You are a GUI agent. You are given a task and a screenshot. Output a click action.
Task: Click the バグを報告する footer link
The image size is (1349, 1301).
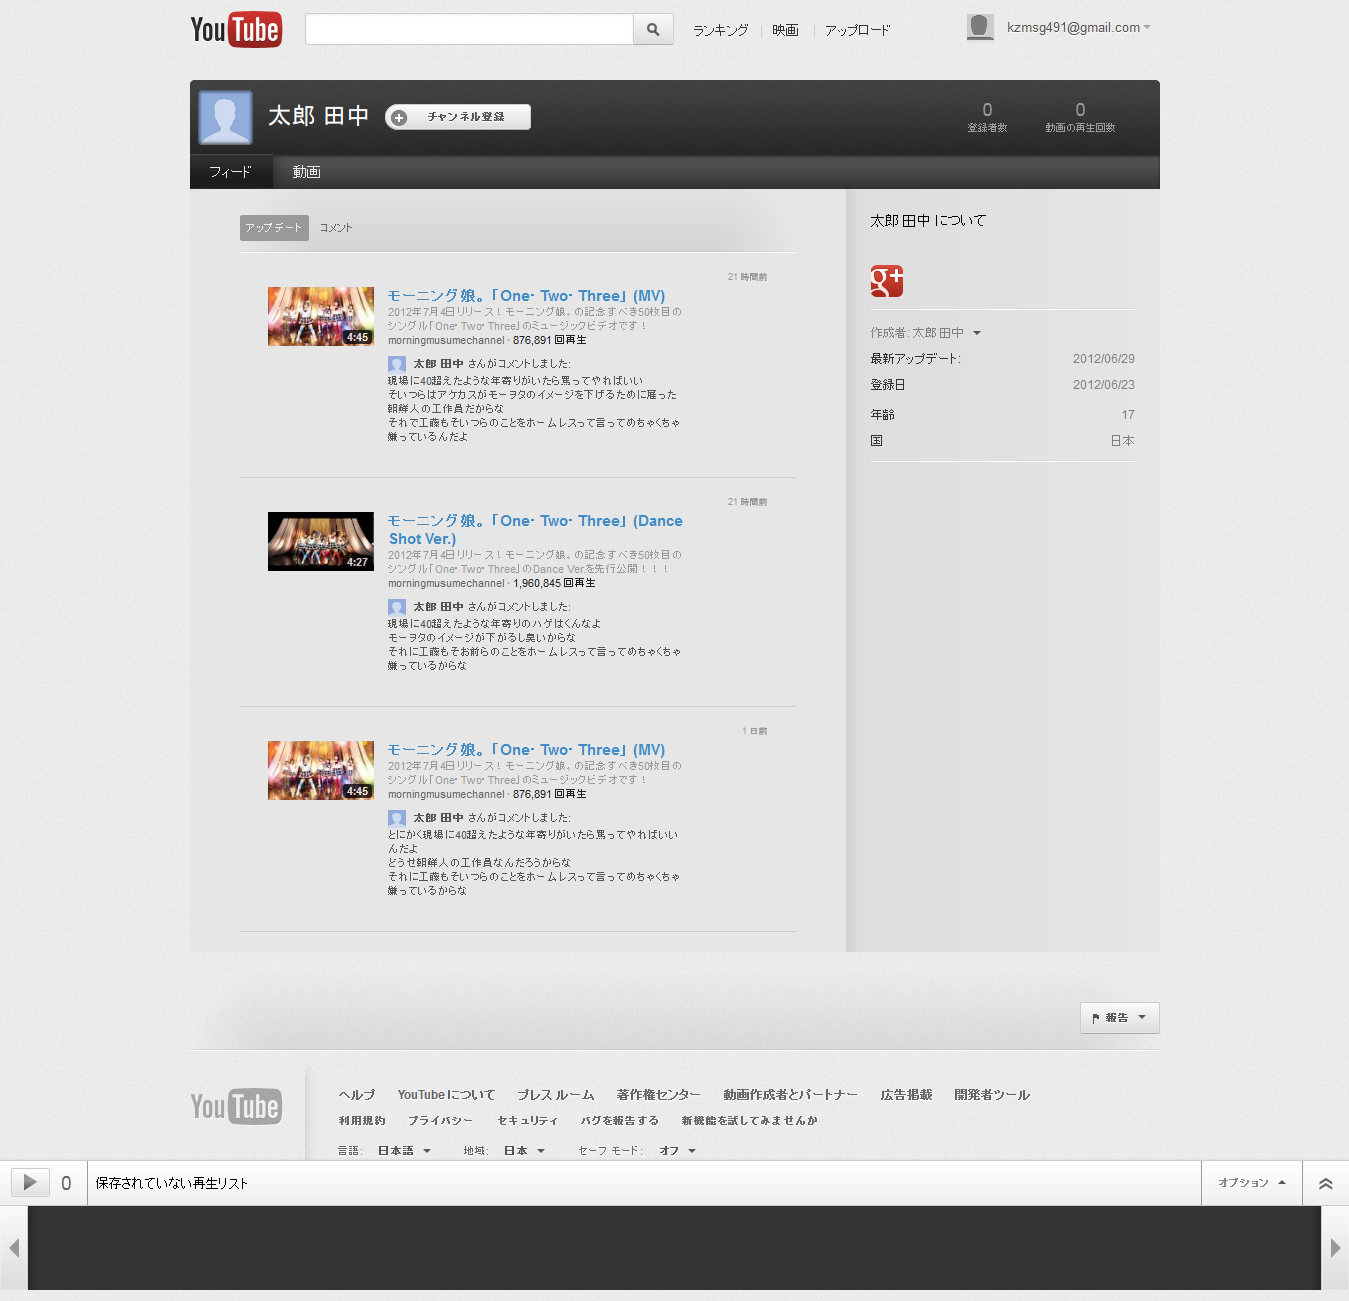(620, 1121)
